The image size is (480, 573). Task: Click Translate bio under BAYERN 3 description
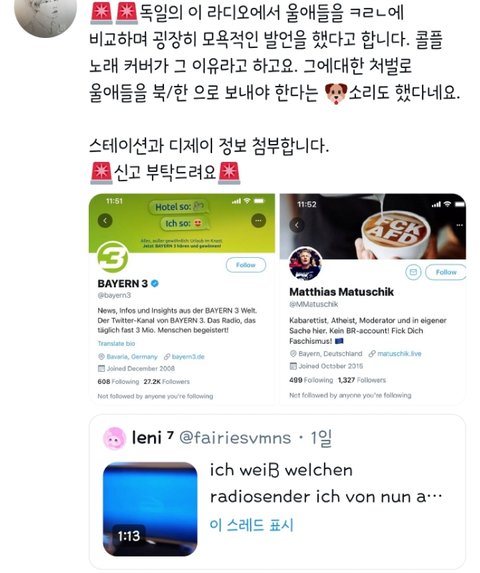[x=116, y=344]
